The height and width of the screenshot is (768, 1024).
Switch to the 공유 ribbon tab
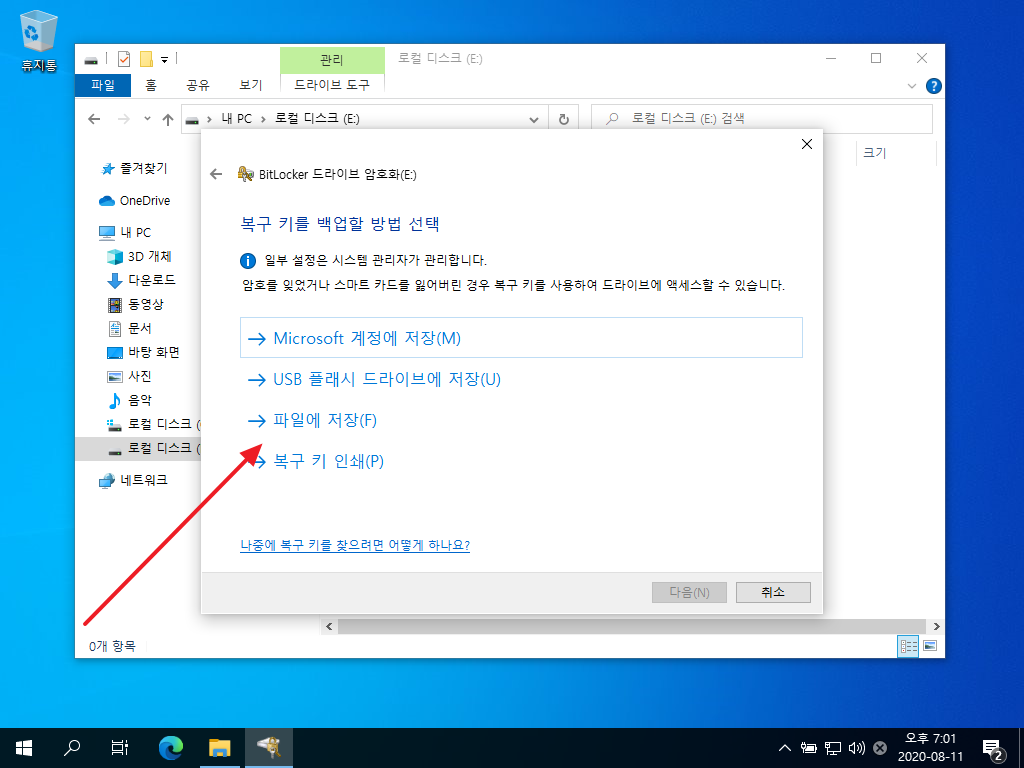(x=197, y=85)
